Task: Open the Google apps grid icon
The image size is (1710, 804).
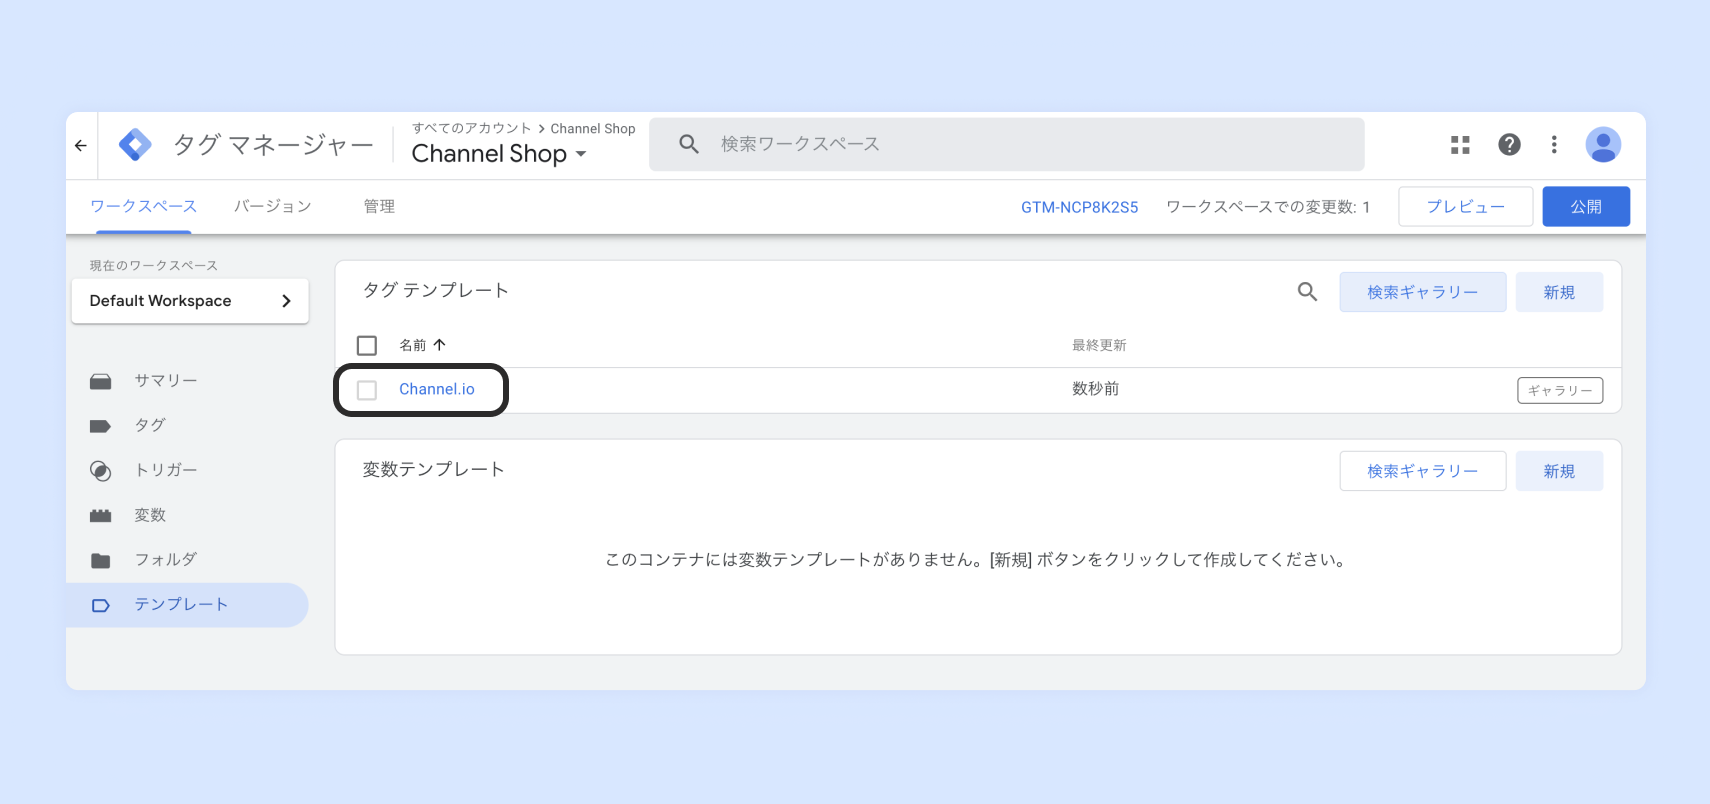Action: [1460, 145]
